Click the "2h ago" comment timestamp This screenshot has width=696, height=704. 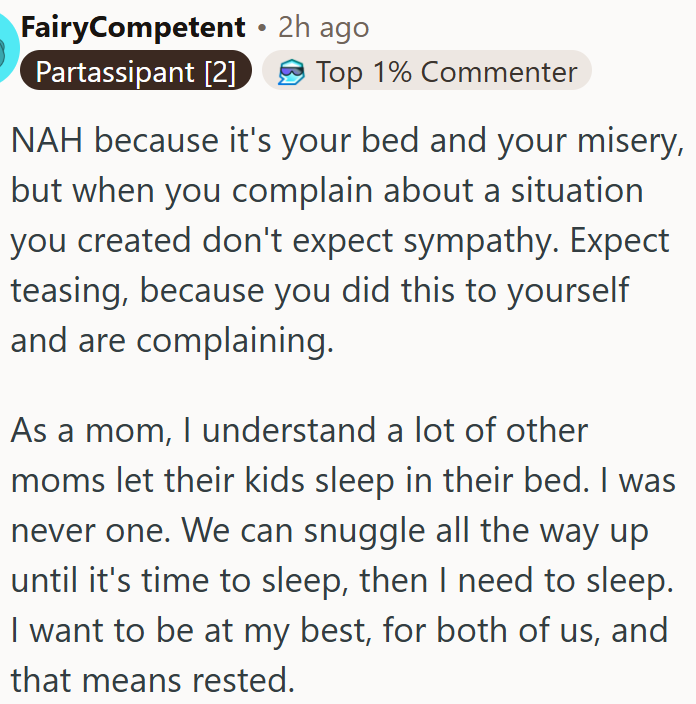[x=323, y=27]
